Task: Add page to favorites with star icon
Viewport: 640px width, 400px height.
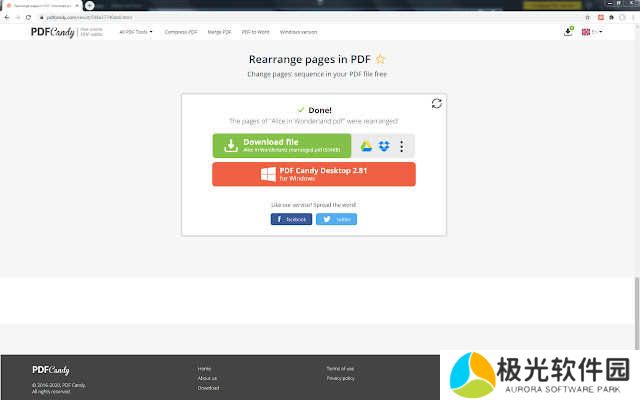Action: 380,59
